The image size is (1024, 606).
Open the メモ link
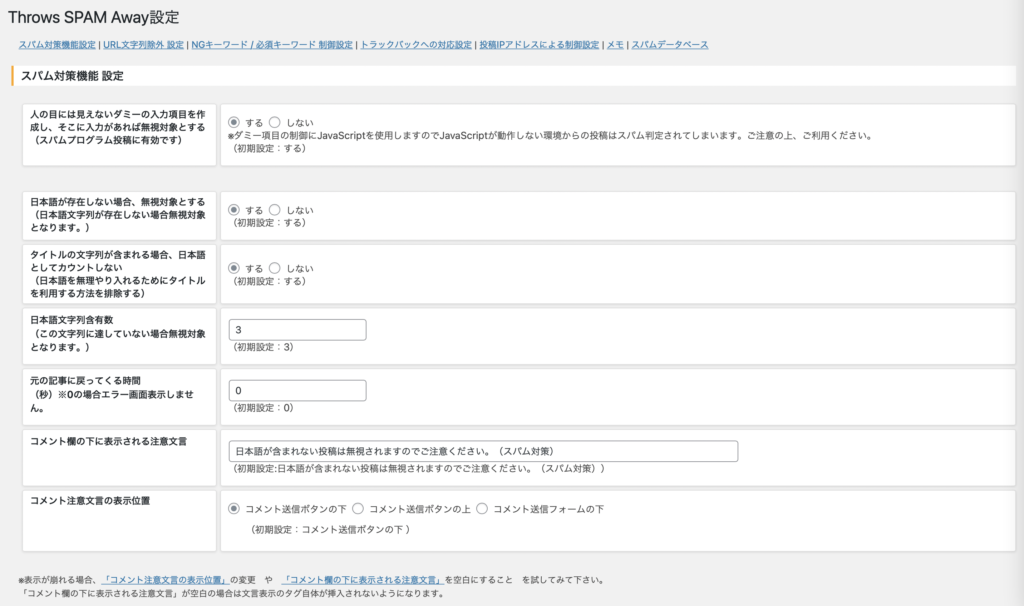click(x=615, y=45)
